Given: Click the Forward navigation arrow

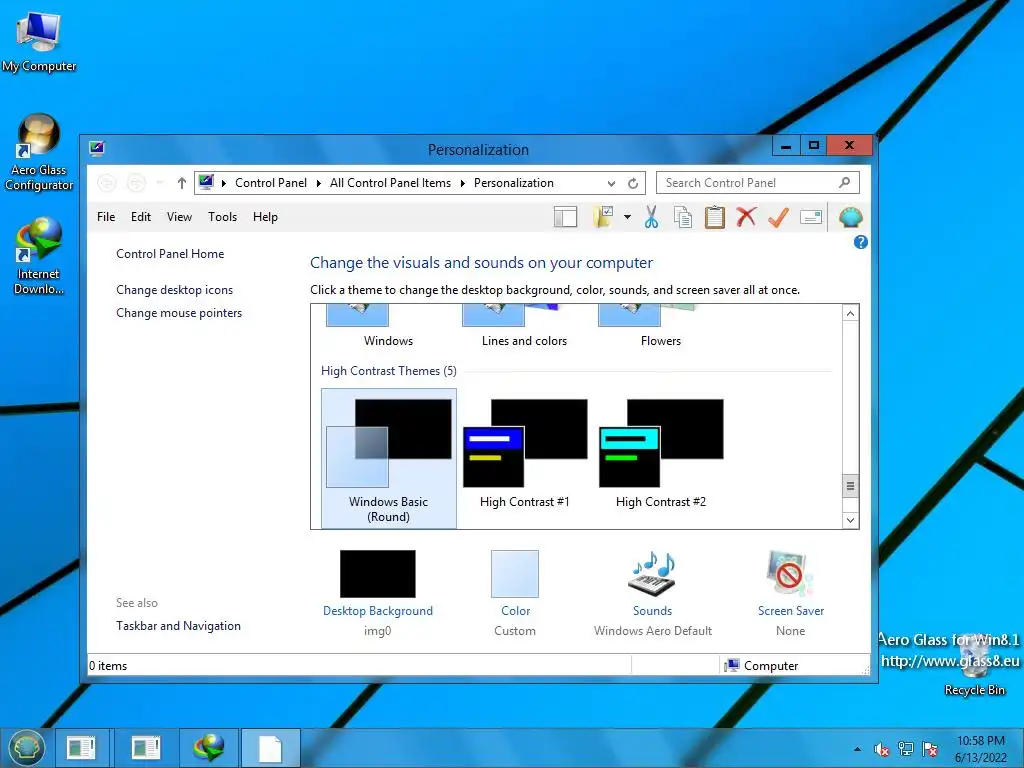Looking at the screenshot, I should click(136, 183).
